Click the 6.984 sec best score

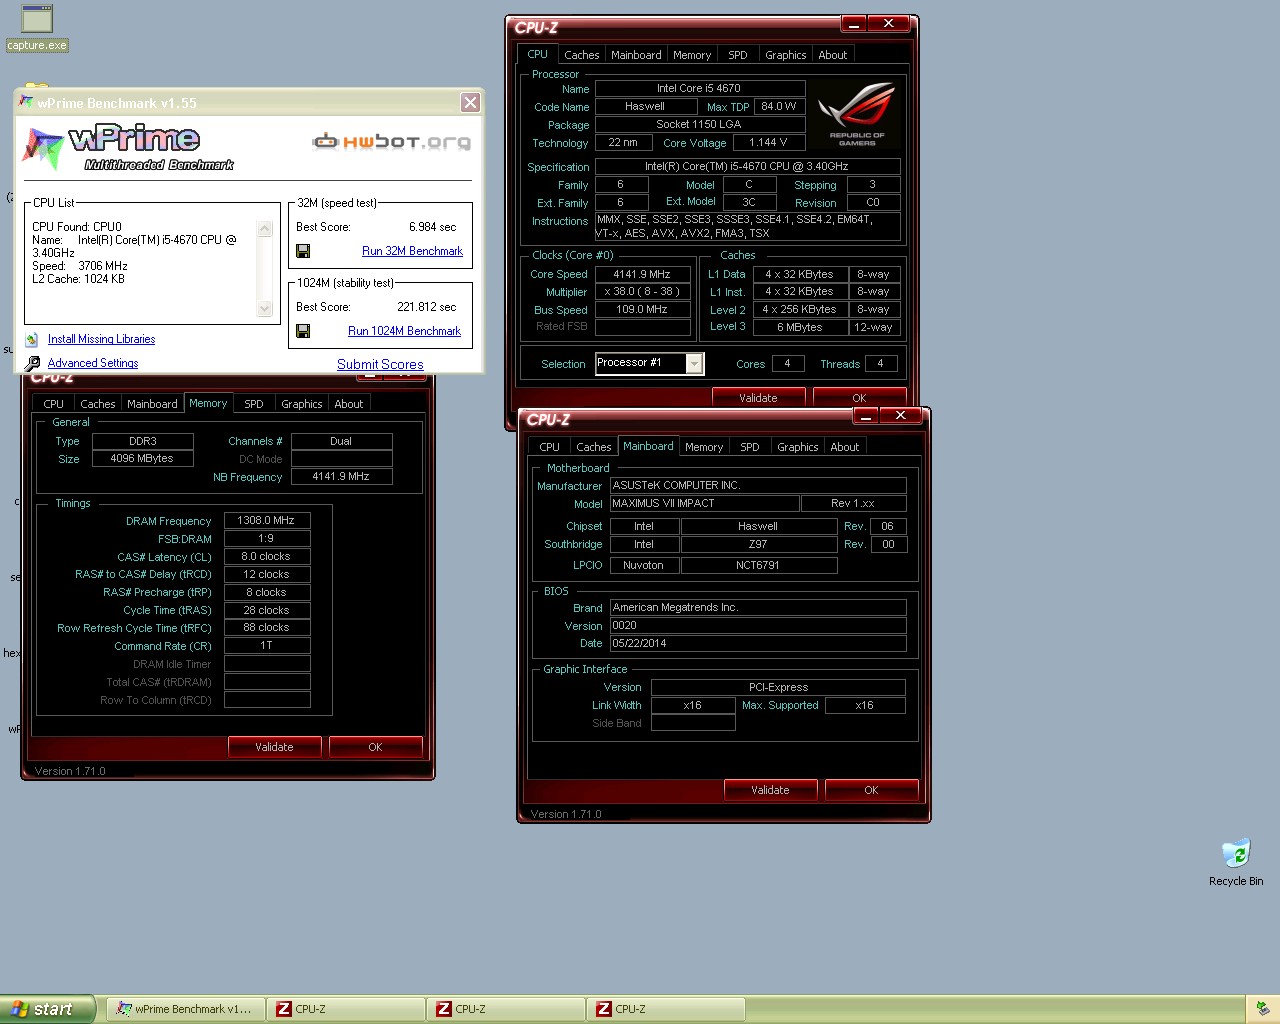click(432, 227)
